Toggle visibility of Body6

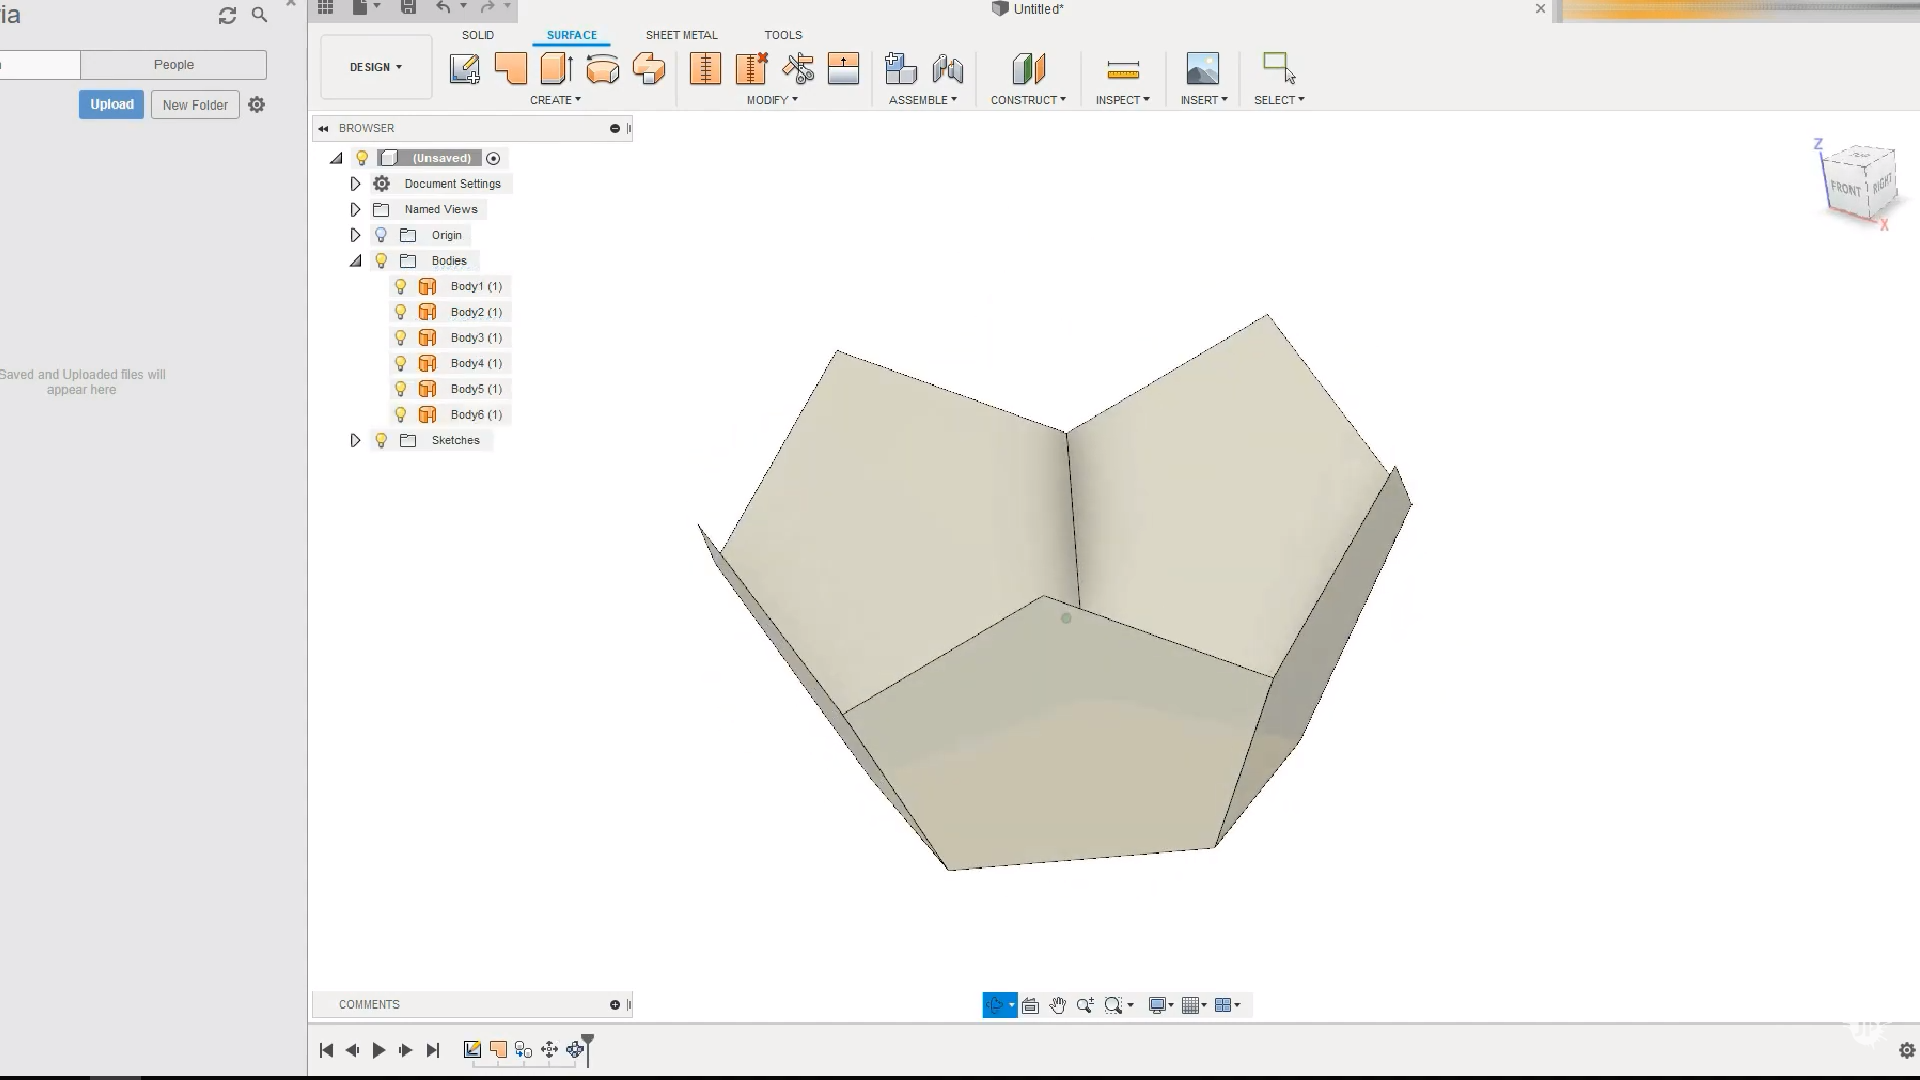[x=401, y=414]
